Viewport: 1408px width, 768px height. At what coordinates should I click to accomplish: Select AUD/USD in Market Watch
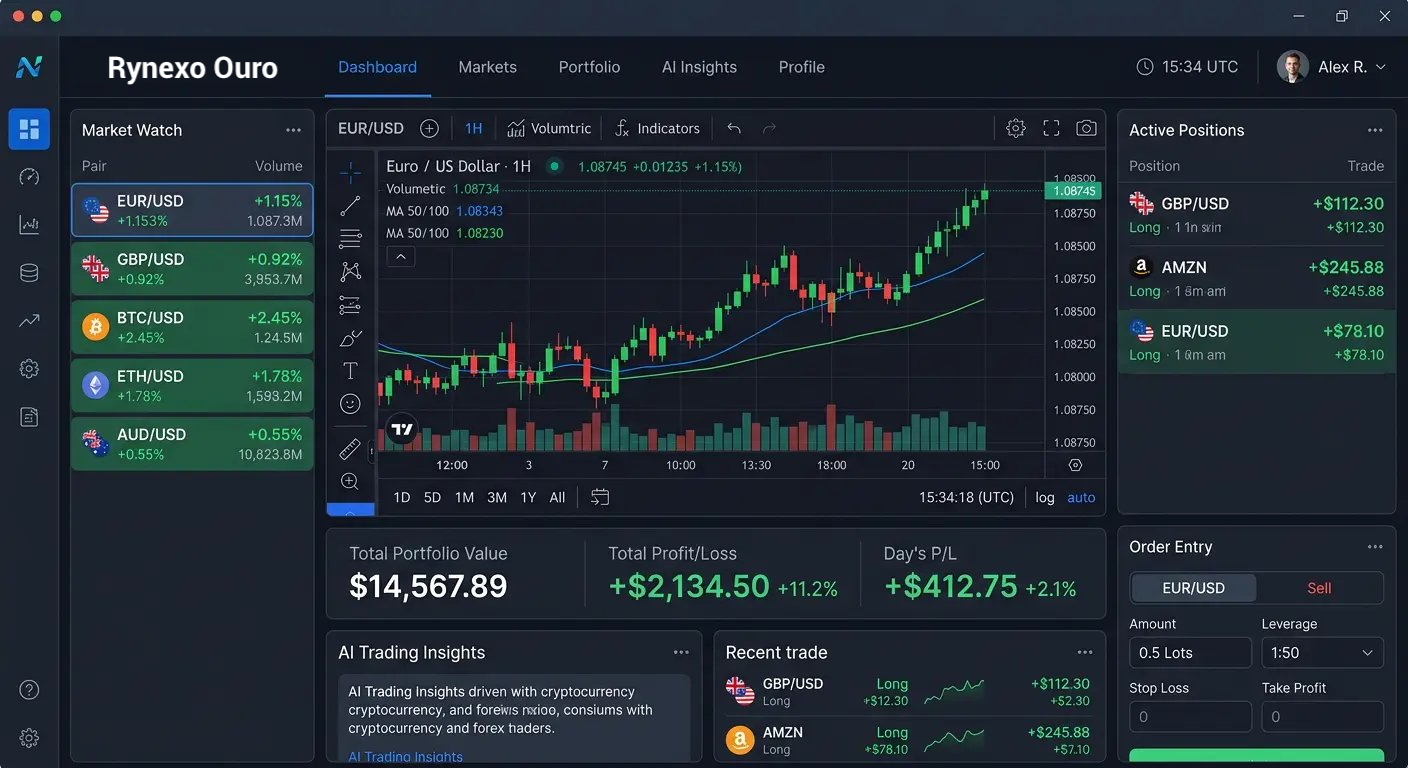tap(192, 444)
